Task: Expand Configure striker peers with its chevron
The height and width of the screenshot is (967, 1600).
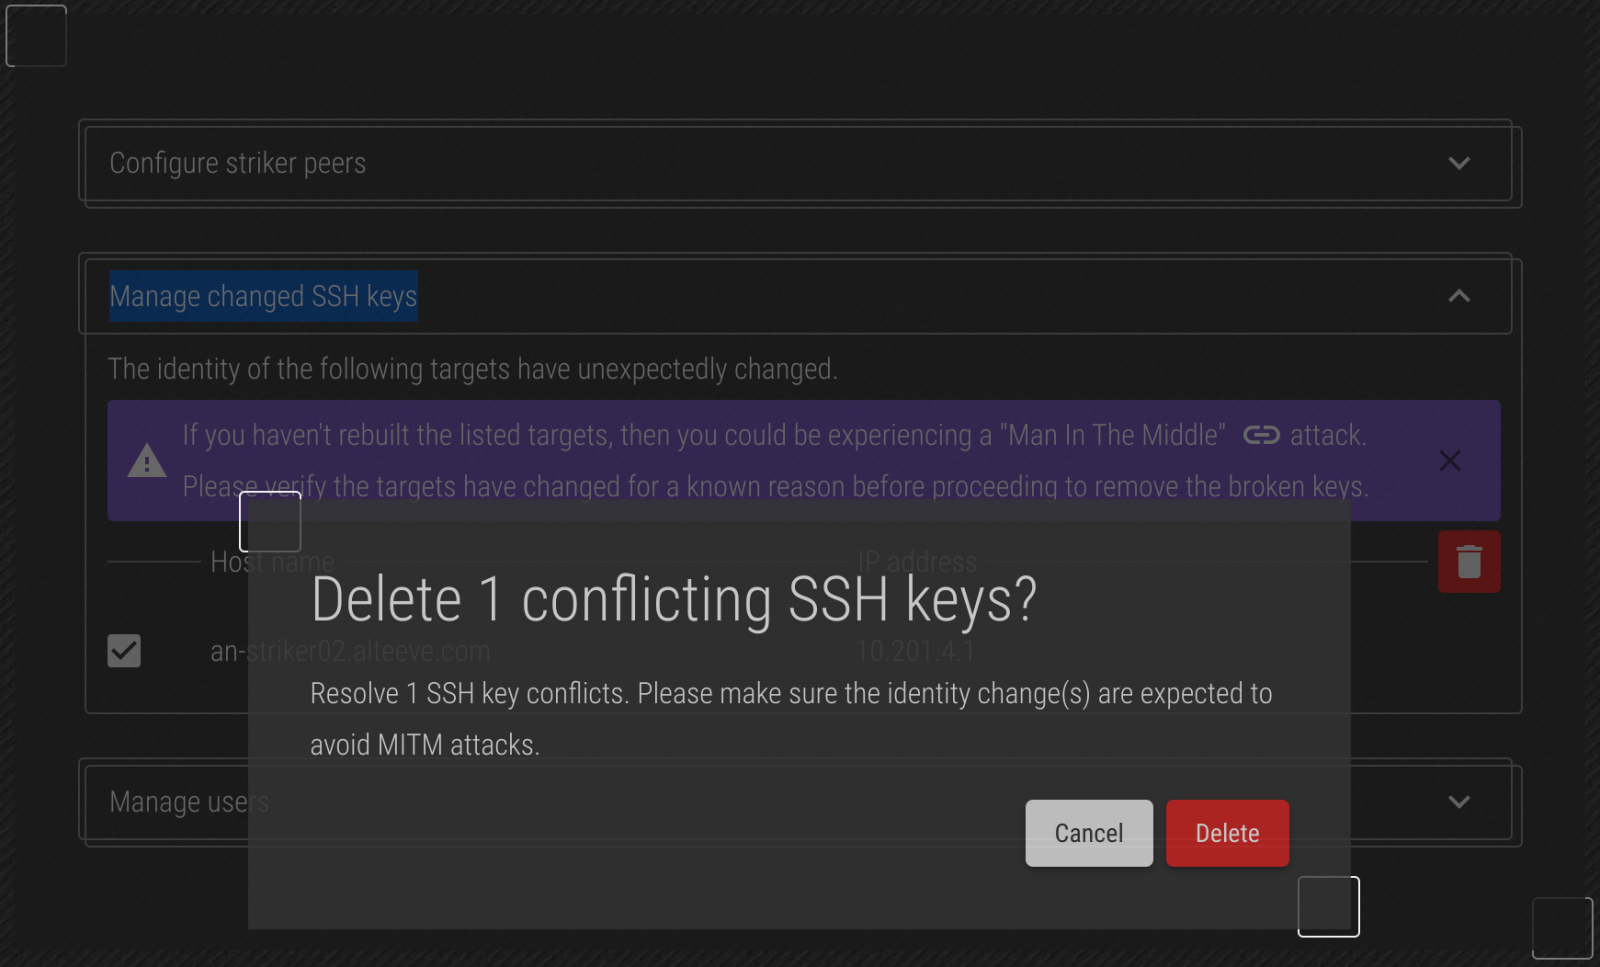Action: pyautogui.click(x=1459, y=163)
